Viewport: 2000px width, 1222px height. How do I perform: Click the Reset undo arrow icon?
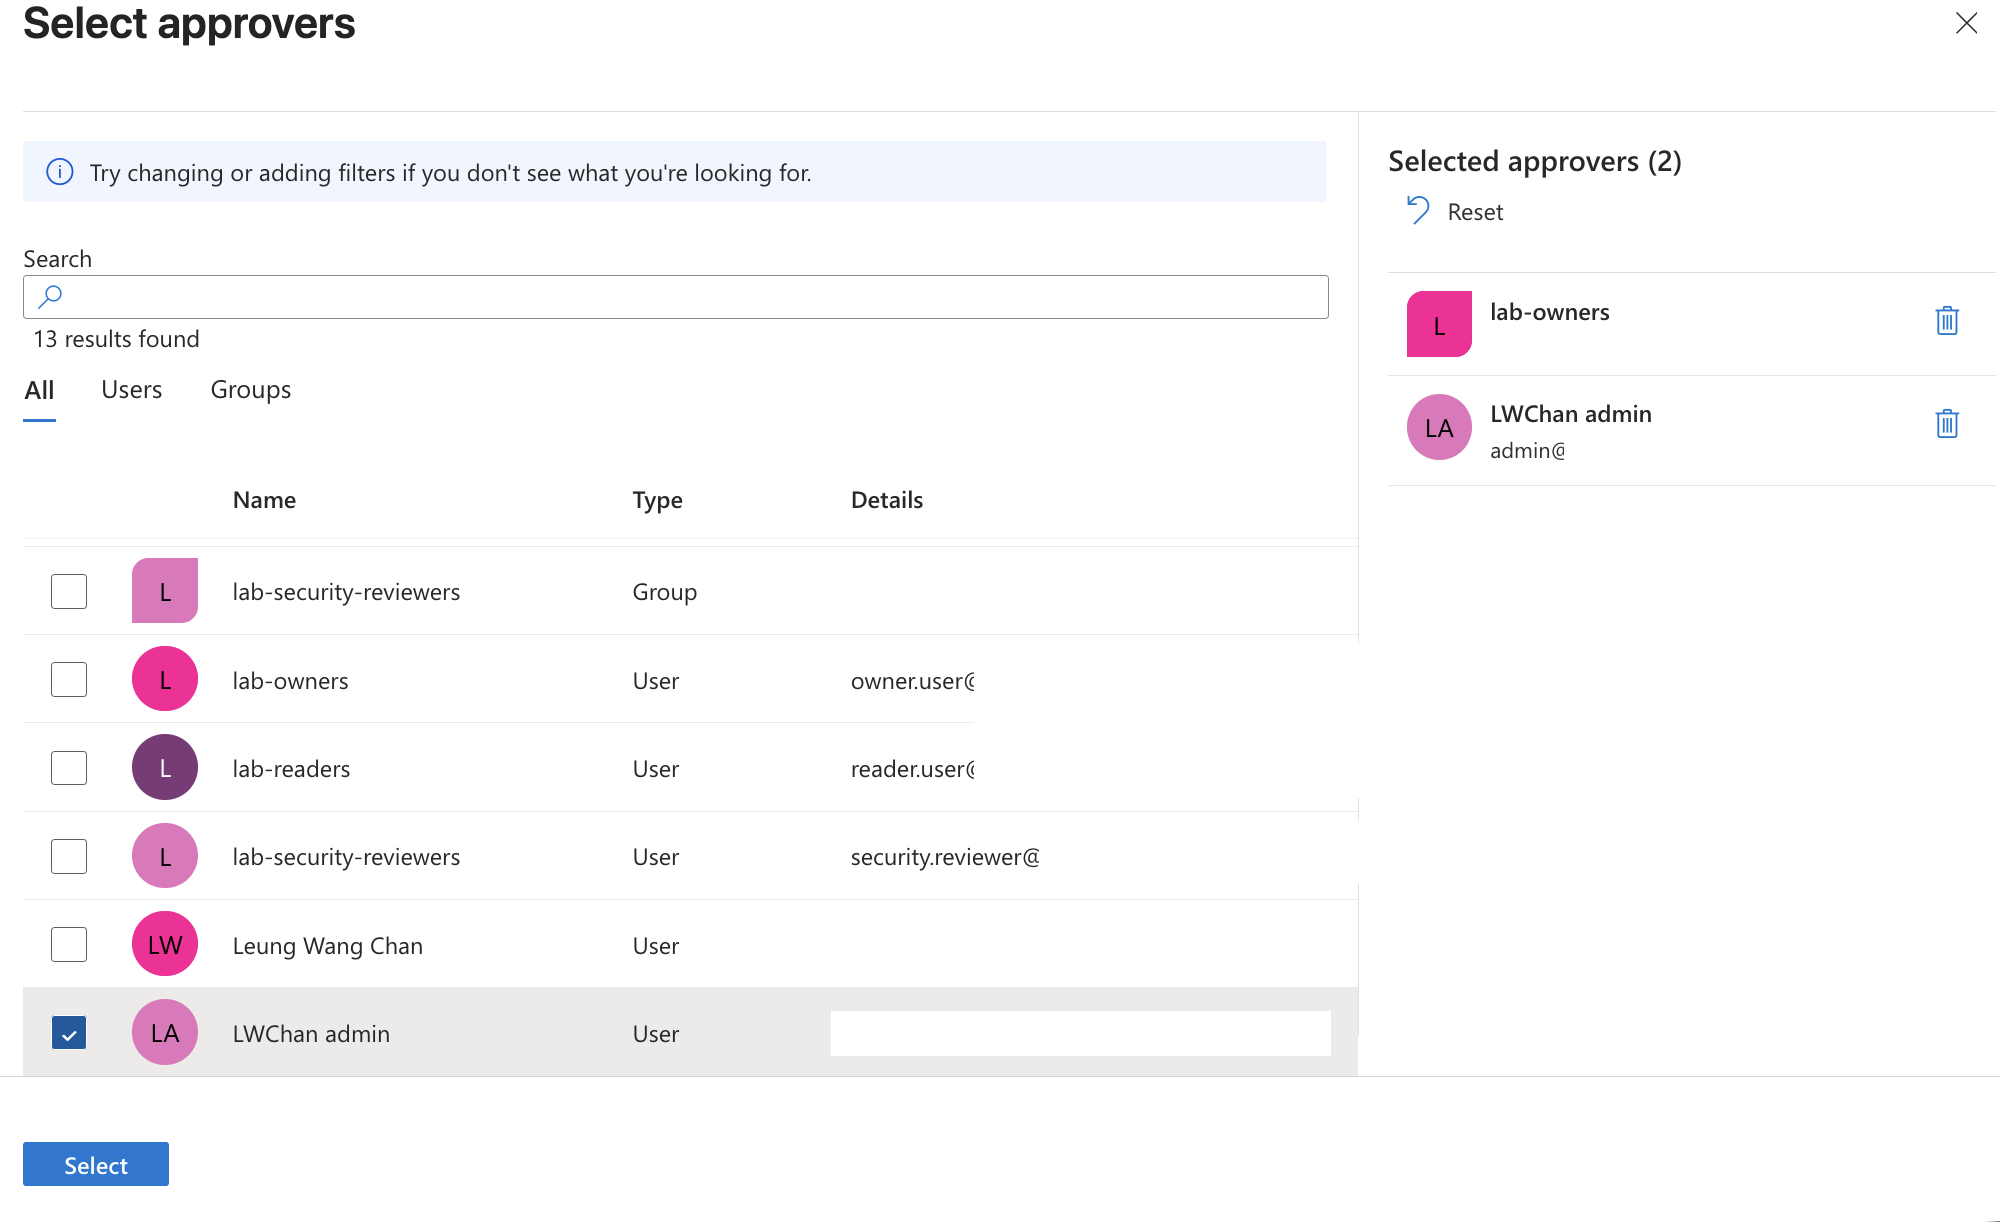click(1418, 210)
